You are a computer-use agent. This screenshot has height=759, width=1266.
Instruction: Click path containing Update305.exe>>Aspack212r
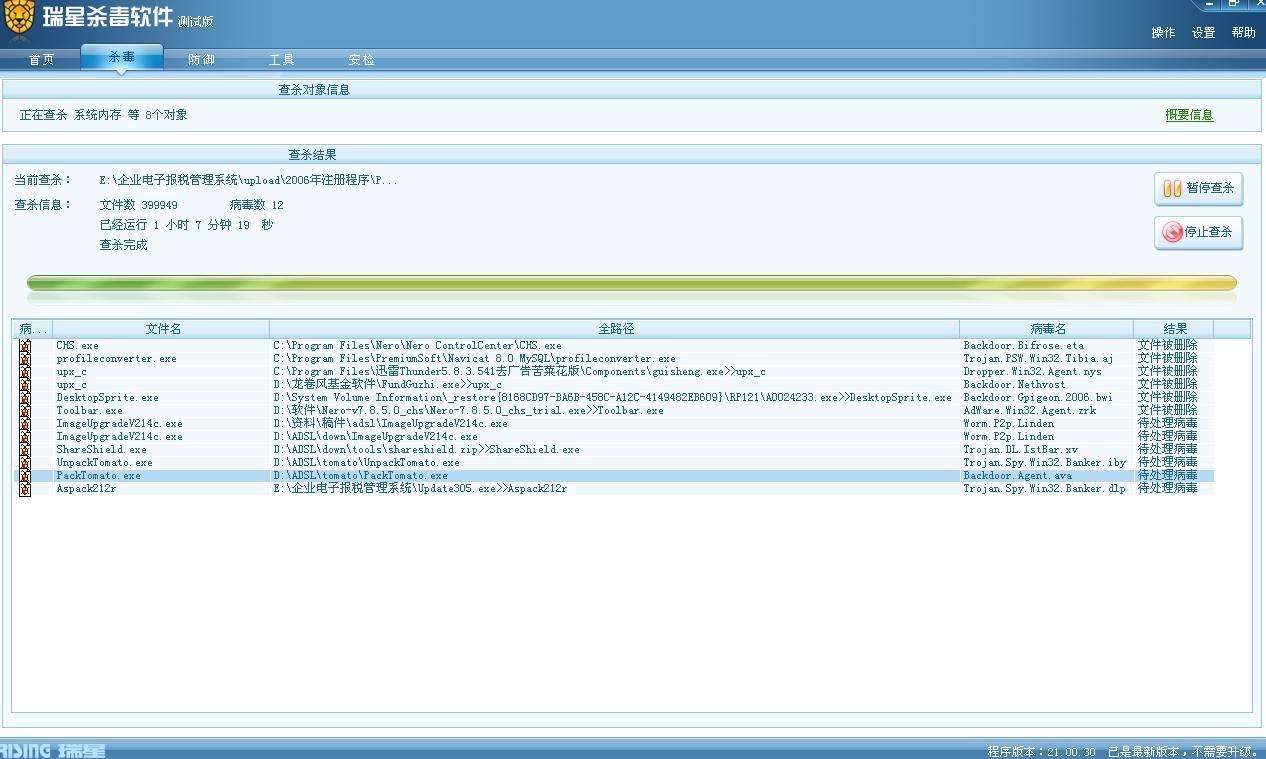click(x=420, y=489)
